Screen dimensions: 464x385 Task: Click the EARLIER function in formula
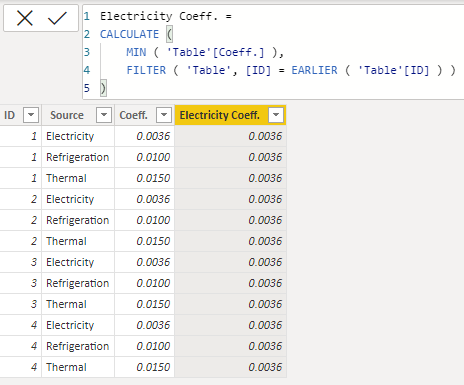[x=314, y=70]
